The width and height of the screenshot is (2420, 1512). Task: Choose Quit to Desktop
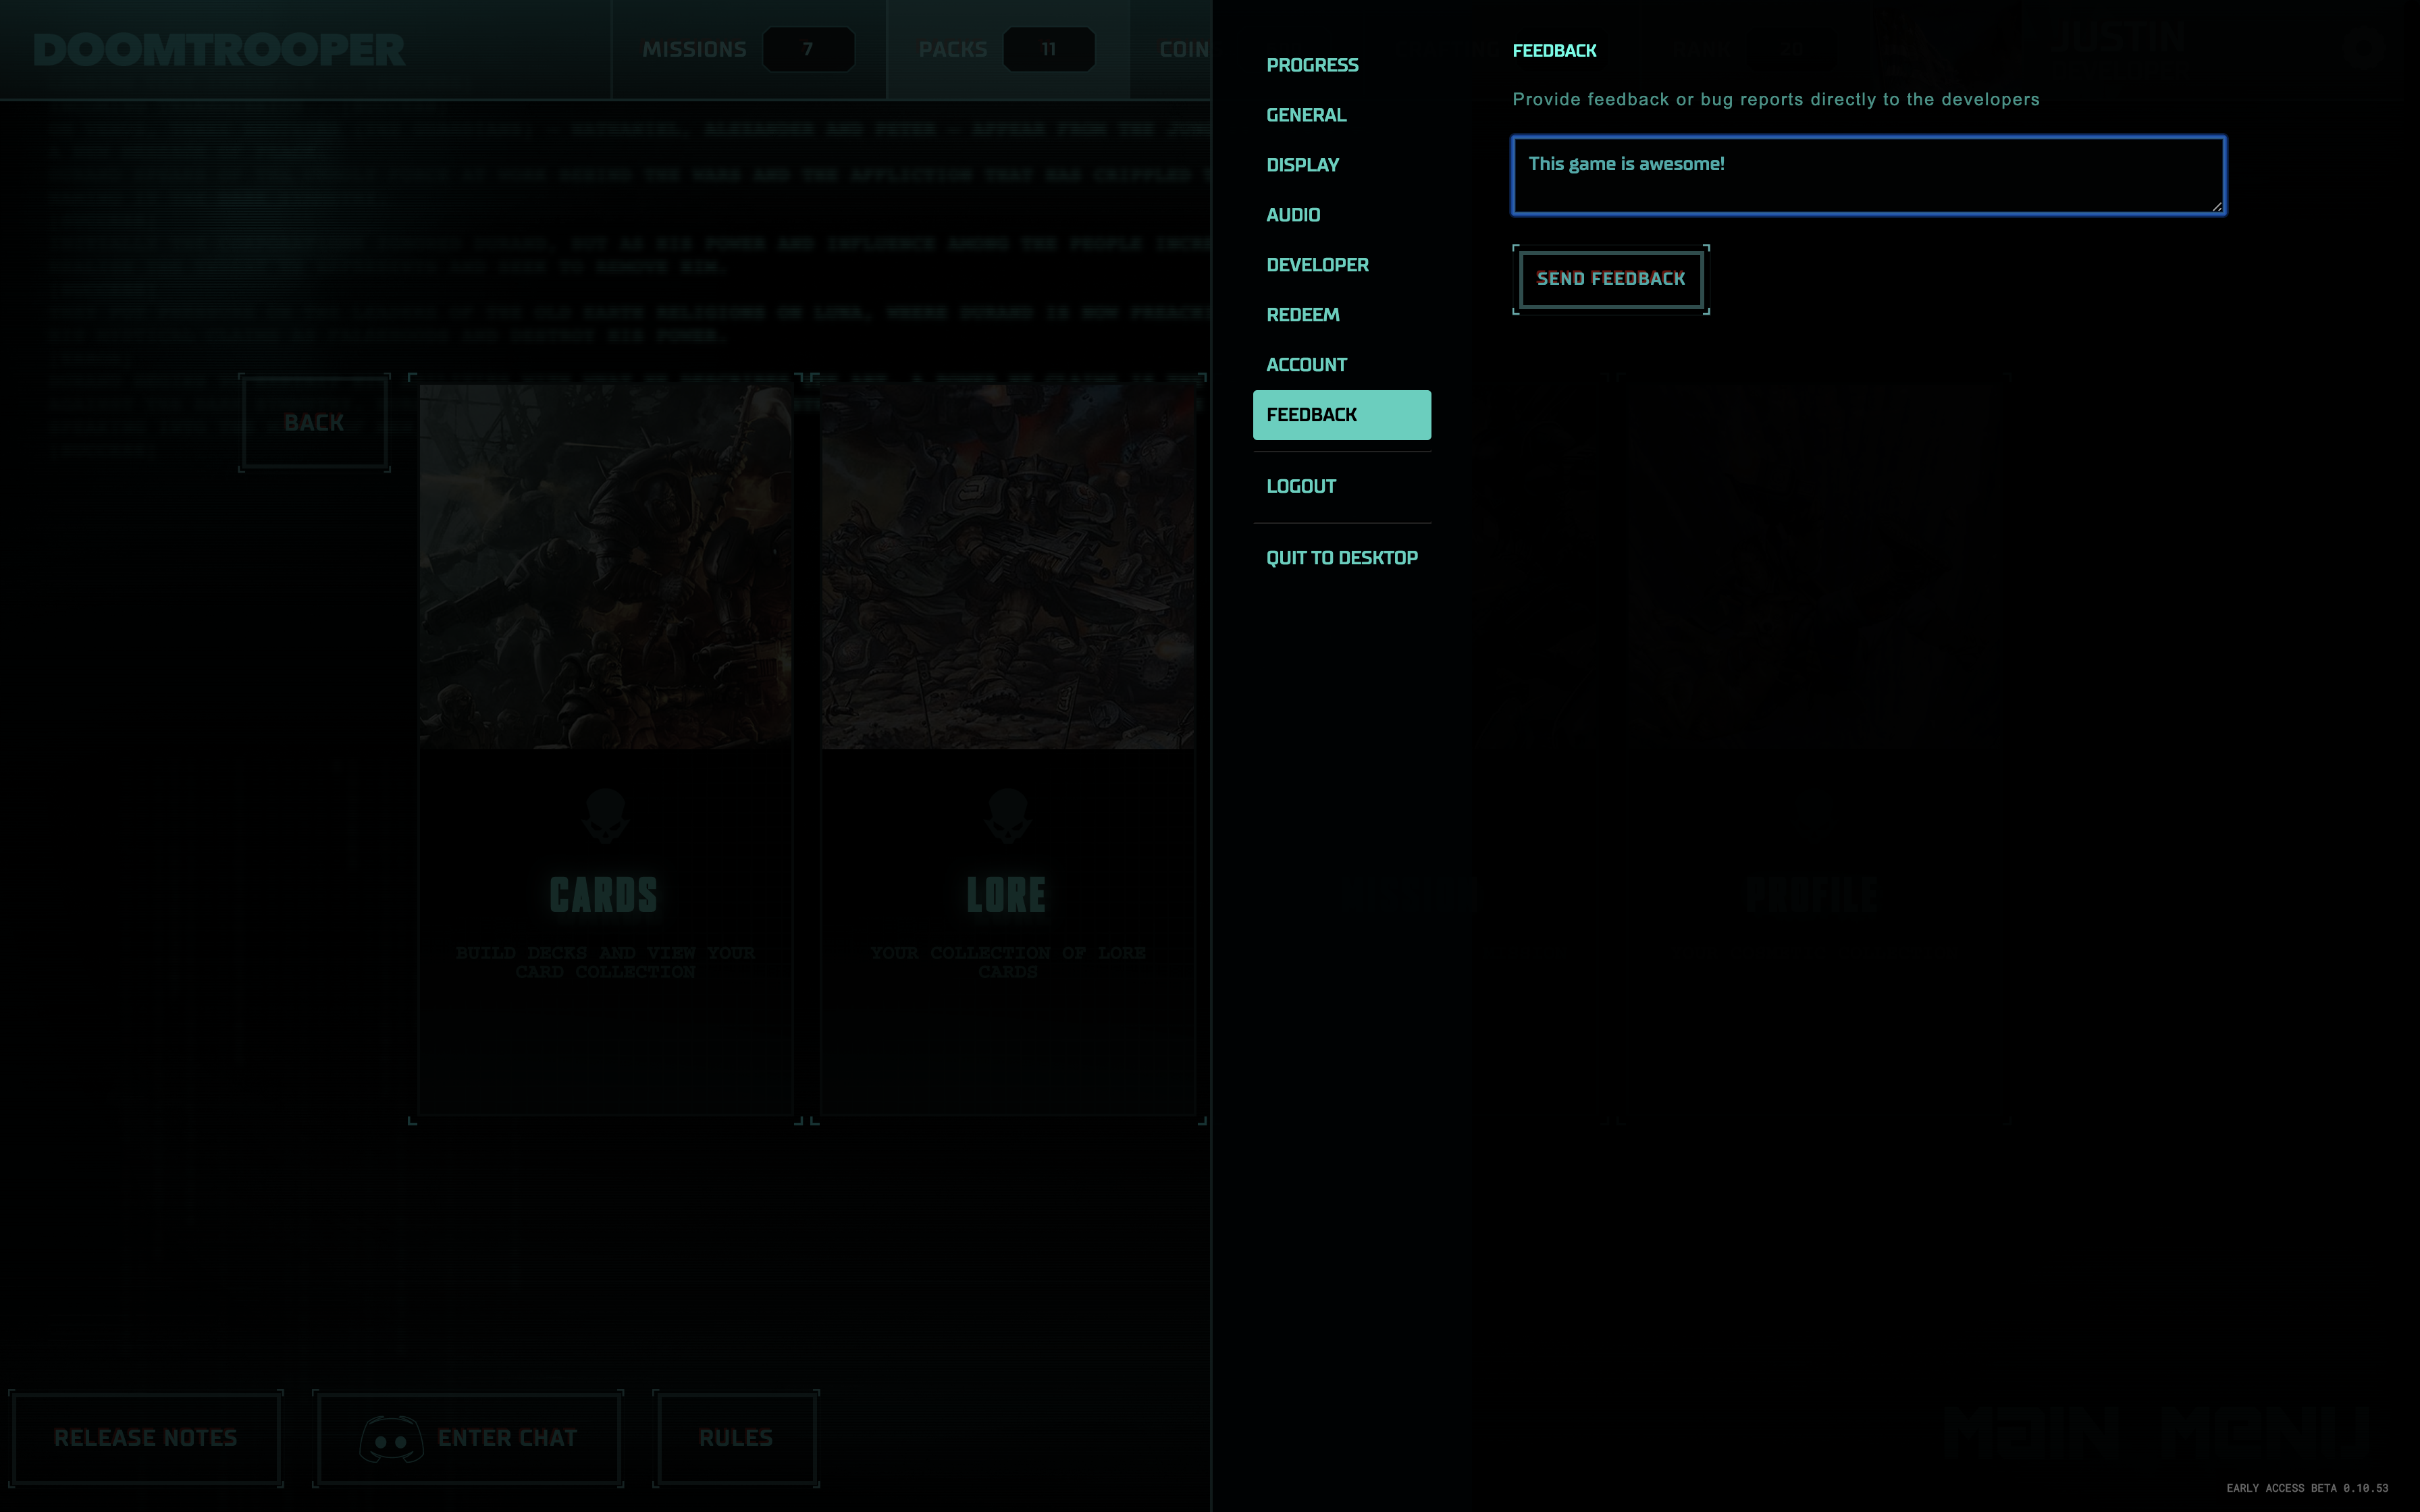point(1341,558)
